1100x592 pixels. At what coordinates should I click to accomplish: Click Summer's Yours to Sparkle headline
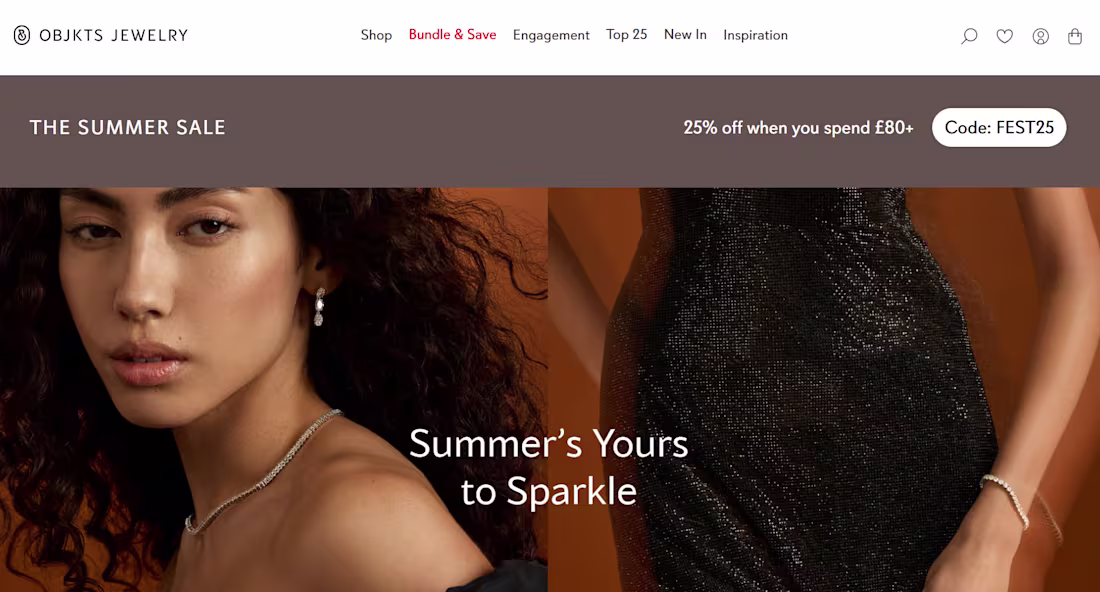[549, 467]
